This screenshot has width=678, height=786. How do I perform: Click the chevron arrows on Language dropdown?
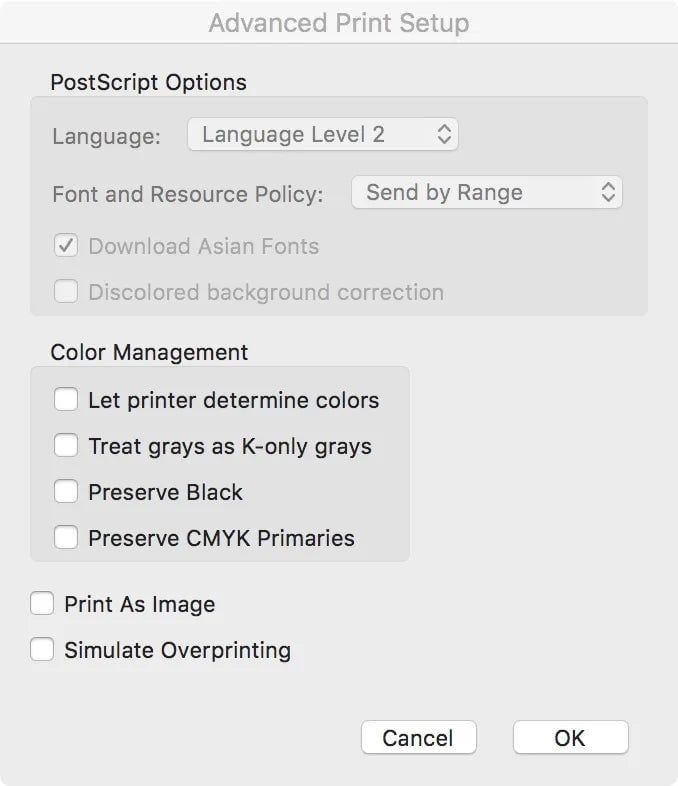click(445, 134)
